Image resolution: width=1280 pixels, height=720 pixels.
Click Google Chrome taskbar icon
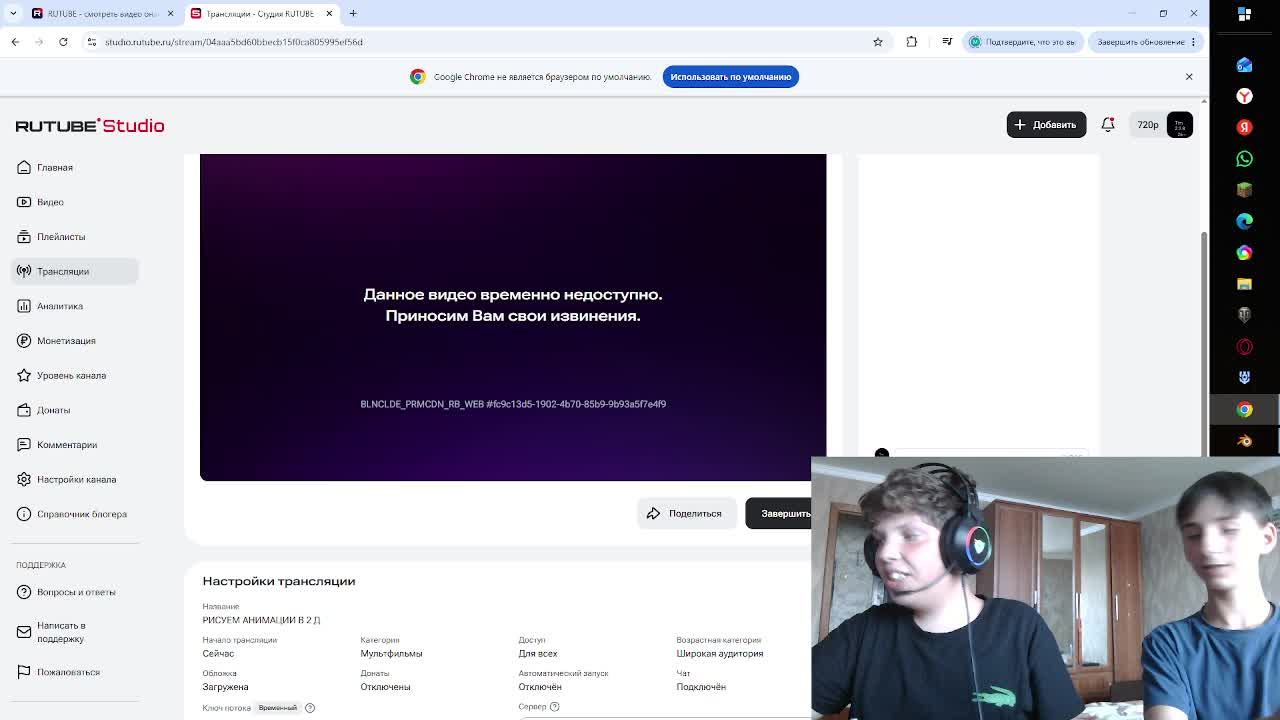1245,409
